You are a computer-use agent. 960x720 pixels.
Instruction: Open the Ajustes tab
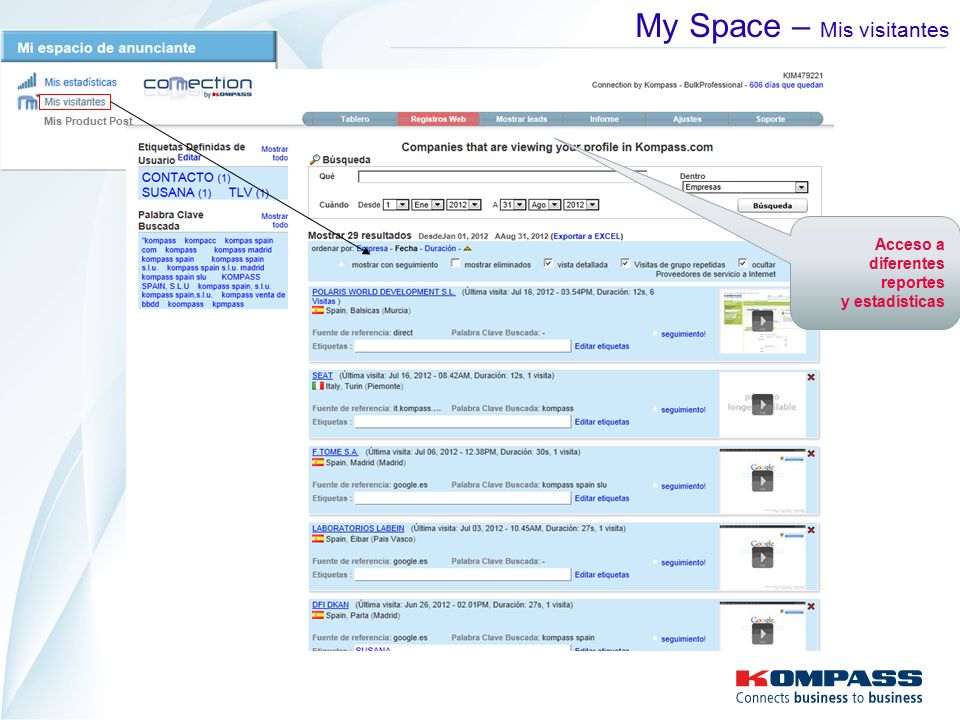pyautogui.click(x=688, y=119)
